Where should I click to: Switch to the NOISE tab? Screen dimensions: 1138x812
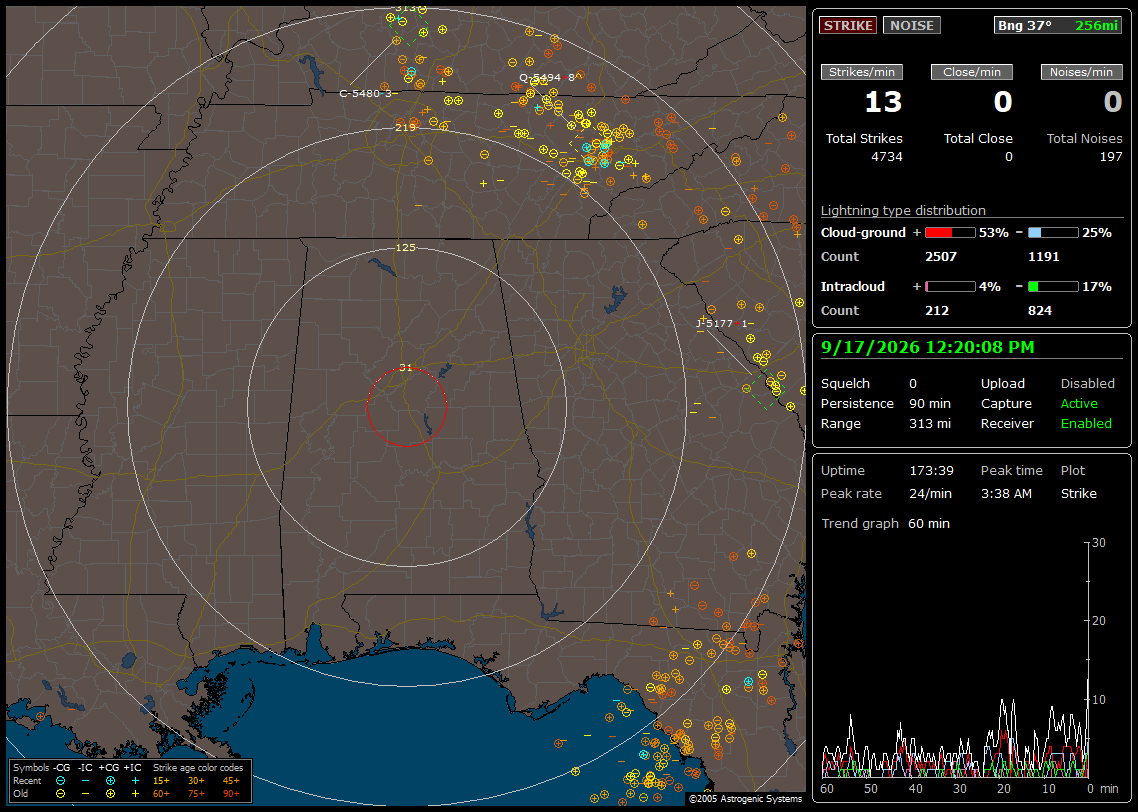pos(912,25)
